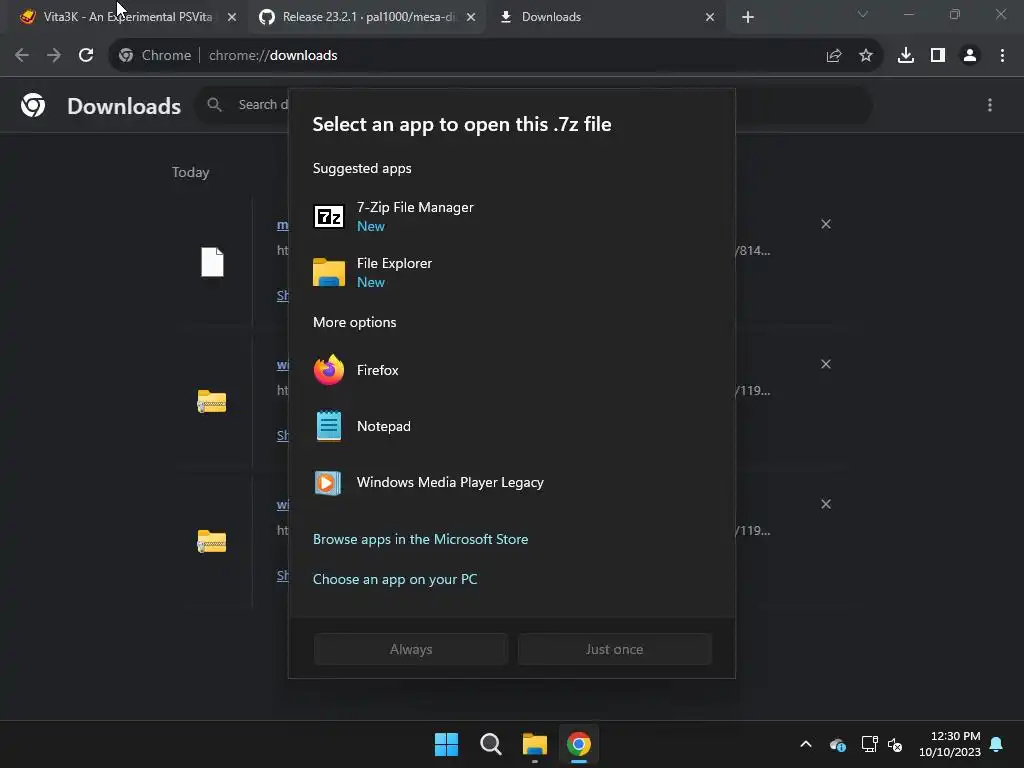1024x768 pixels.
Task: Show hidden system tray icons
Action: [806, 744]
